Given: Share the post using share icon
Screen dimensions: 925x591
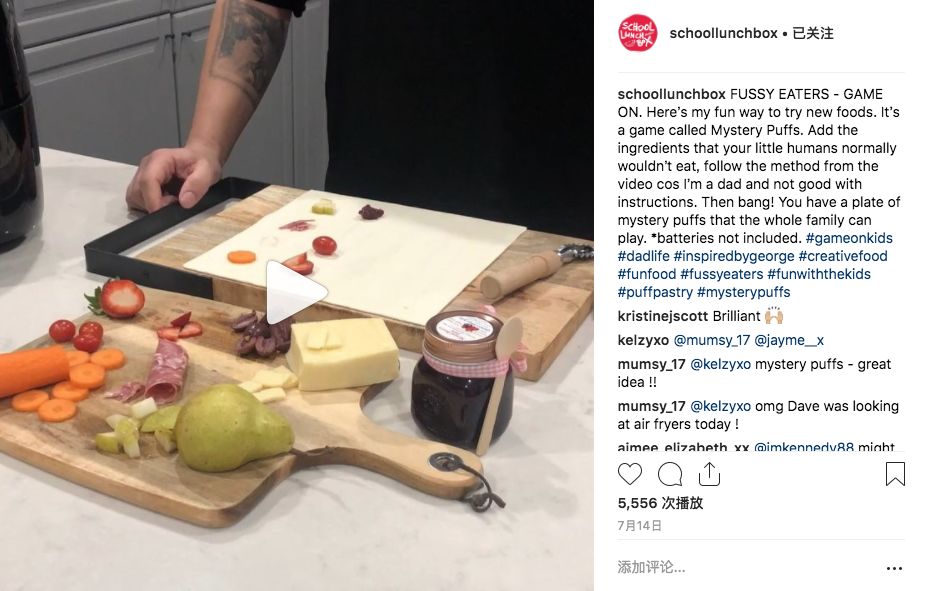Looking at the screenshot, I should [709, 474].
